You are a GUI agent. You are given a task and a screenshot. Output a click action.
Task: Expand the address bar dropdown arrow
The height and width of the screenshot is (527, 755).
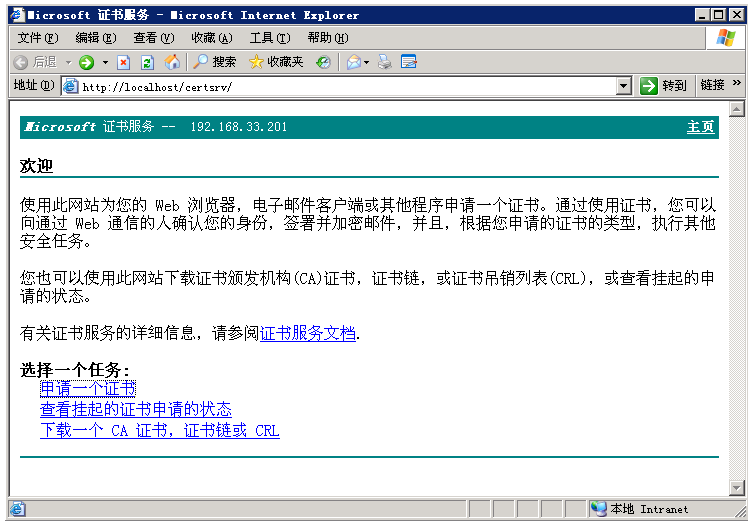tap(624, 86)
